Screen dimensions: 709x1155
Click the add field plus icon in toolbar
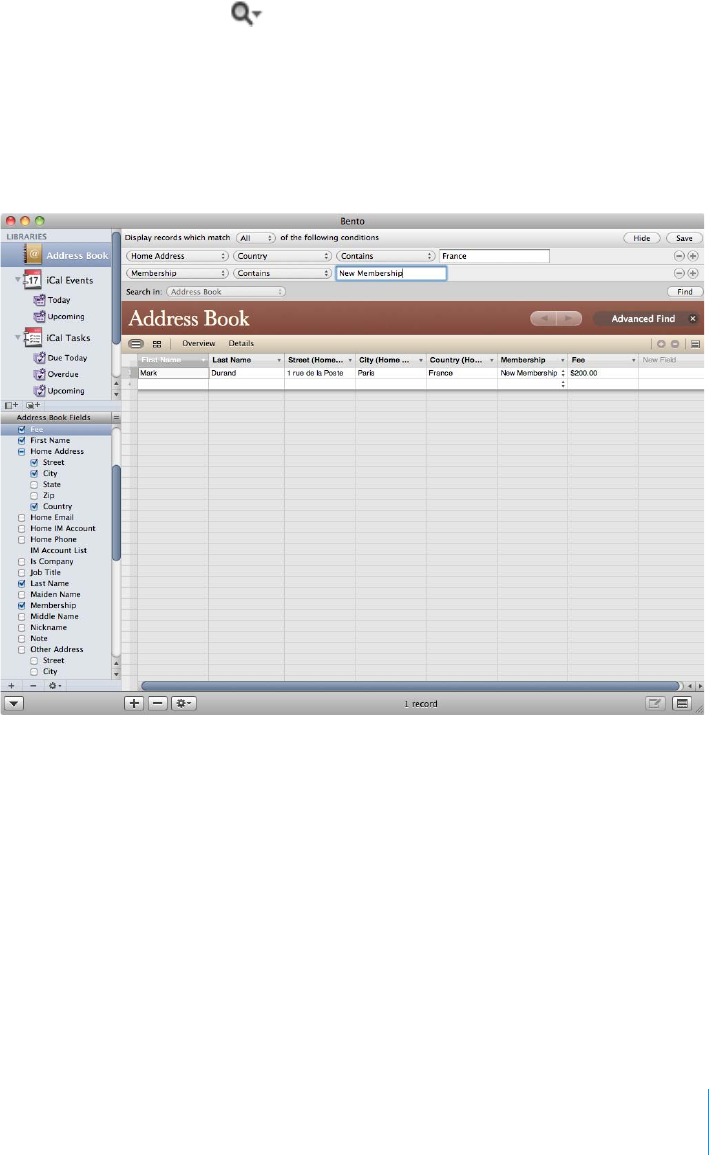pos(661,344)
